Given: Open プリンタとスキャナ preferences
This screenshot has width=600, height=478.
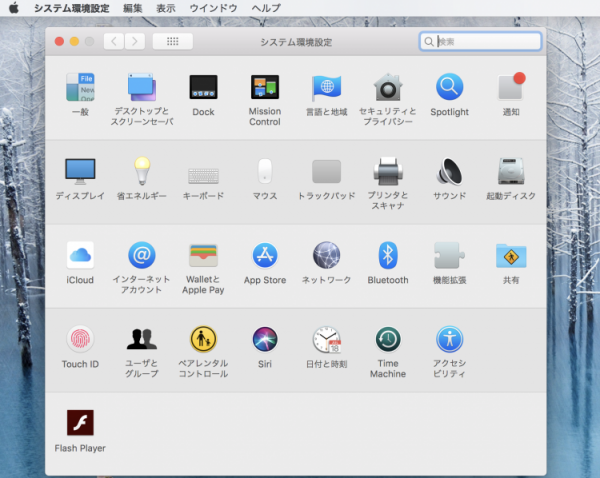Looking at the screenshot, I should pos(388,171).
